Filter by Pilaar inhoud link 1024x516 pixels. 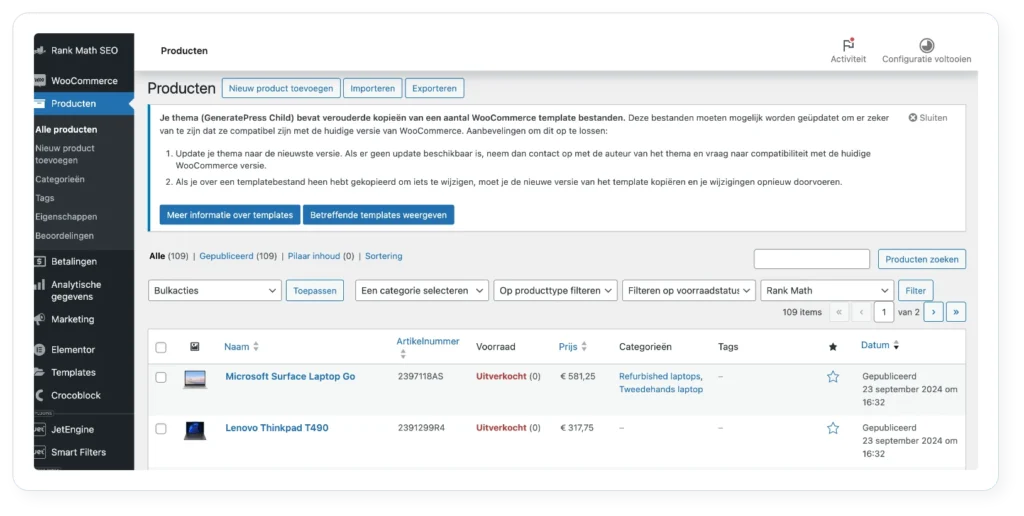313,256
